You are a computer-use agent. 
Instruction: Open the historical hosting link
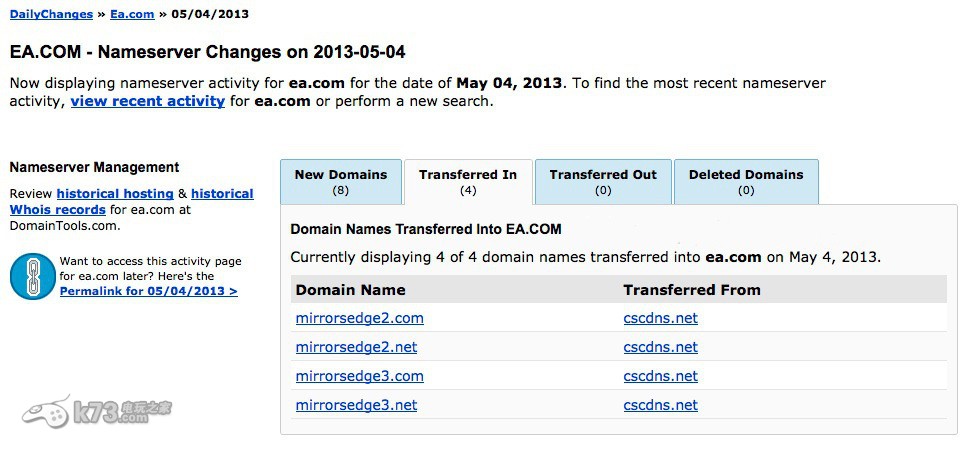[x=115, y=193]
